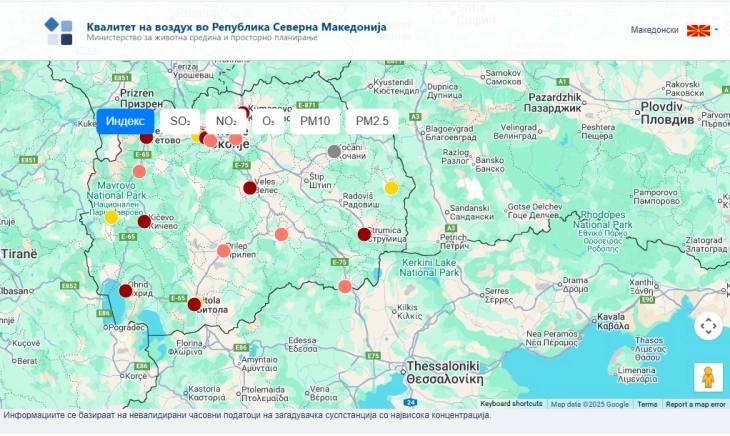Click the Macedonian flag dropdown arrow
Image resolution: width=730 pixels, height=436 pixels.
pos(716,30)
